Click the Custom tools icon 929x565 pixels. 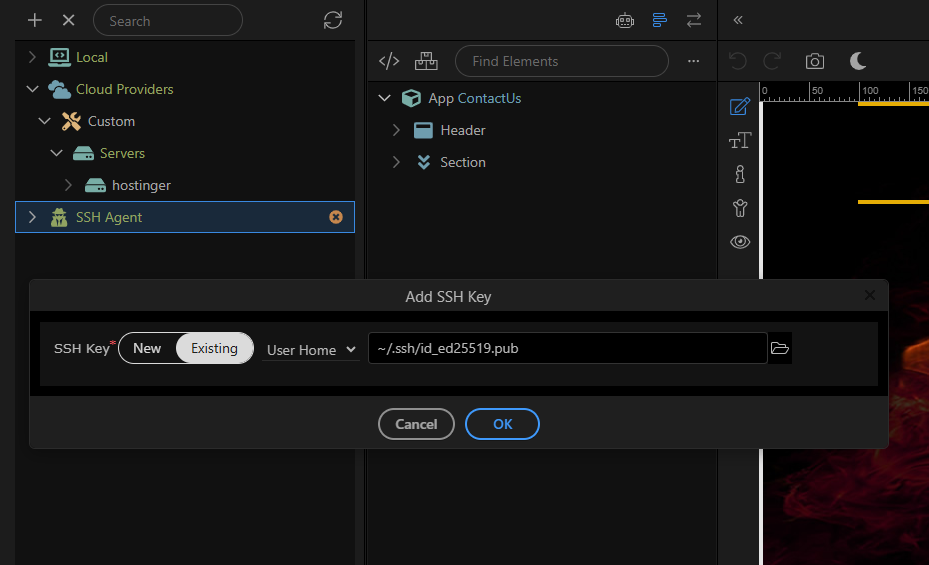[72, 121]
